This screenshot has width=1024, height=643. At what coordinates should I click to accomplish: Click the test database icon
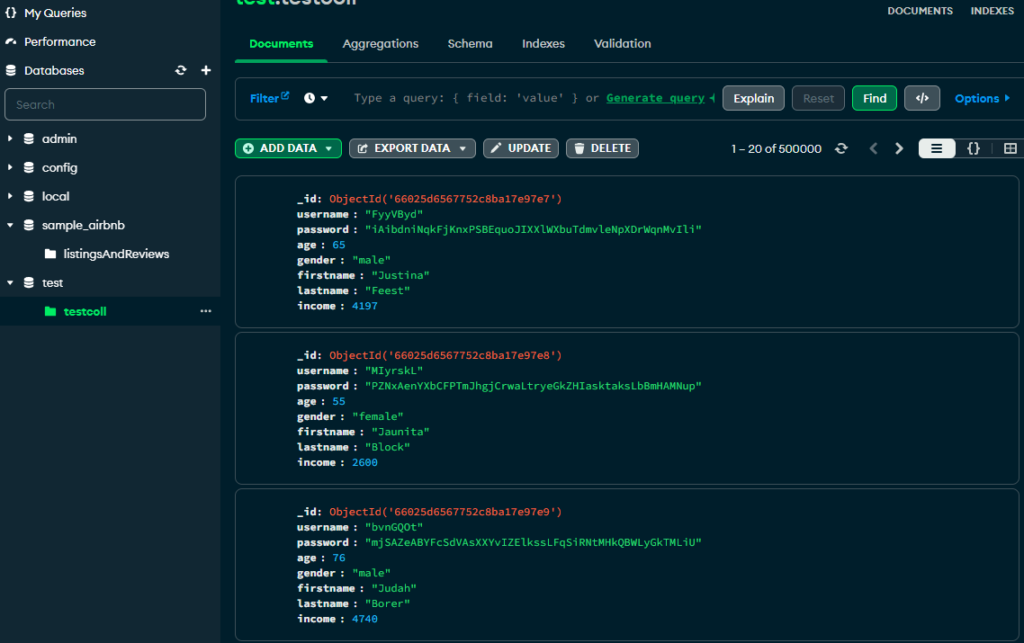click(x=29, y=282)
